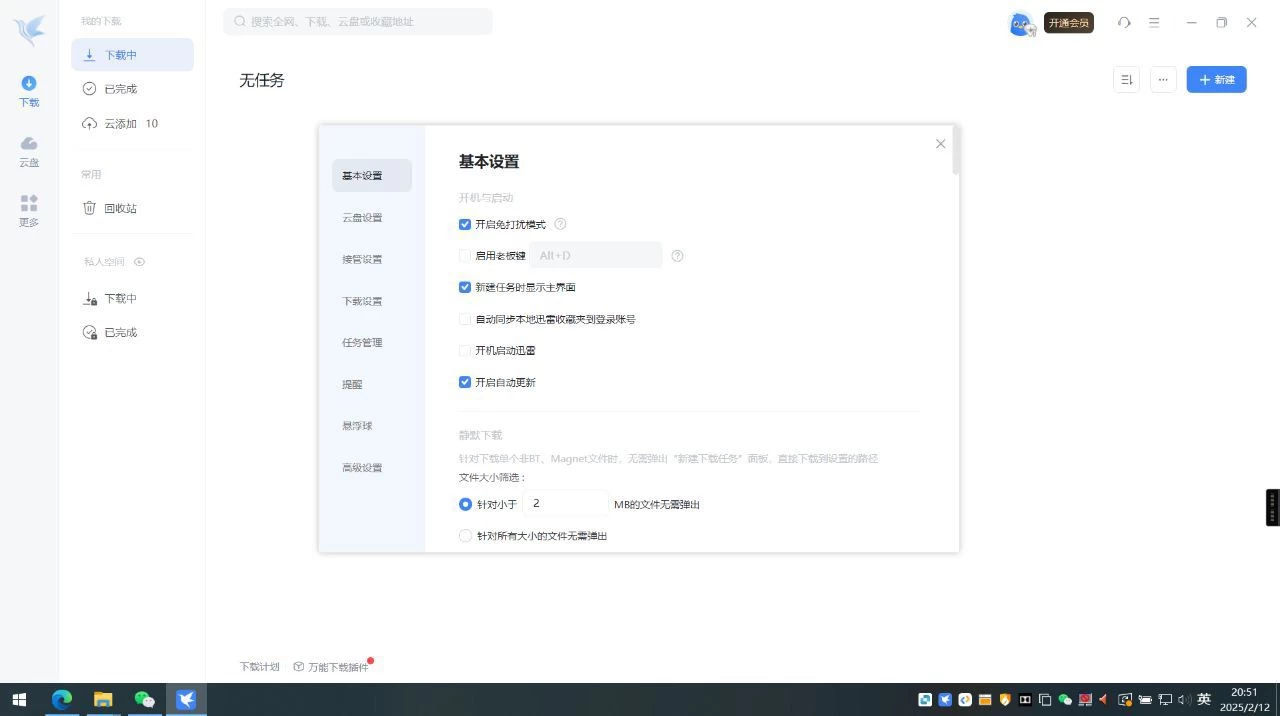Click the 新建 button to create a task
The image size is (1280, 716).
pos(1216,79)
